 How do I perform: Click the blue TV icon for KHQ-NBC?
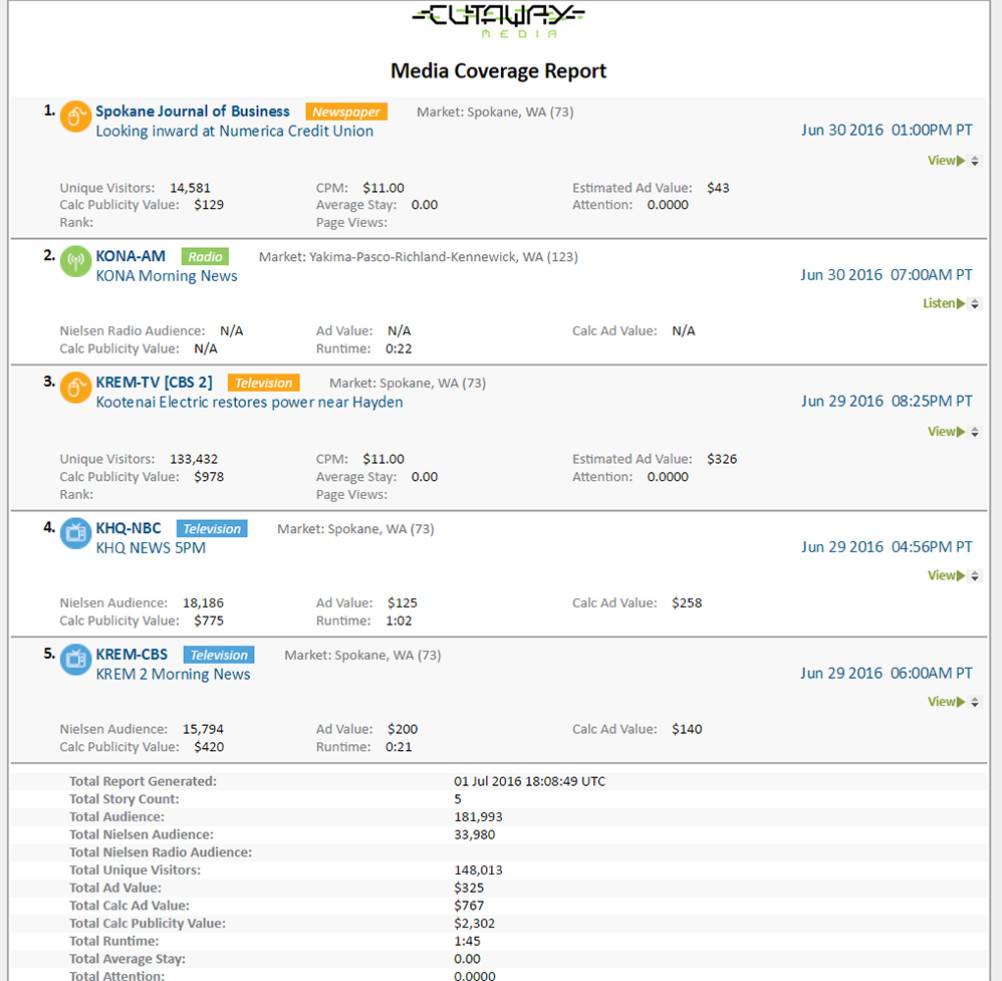point(75,533)
